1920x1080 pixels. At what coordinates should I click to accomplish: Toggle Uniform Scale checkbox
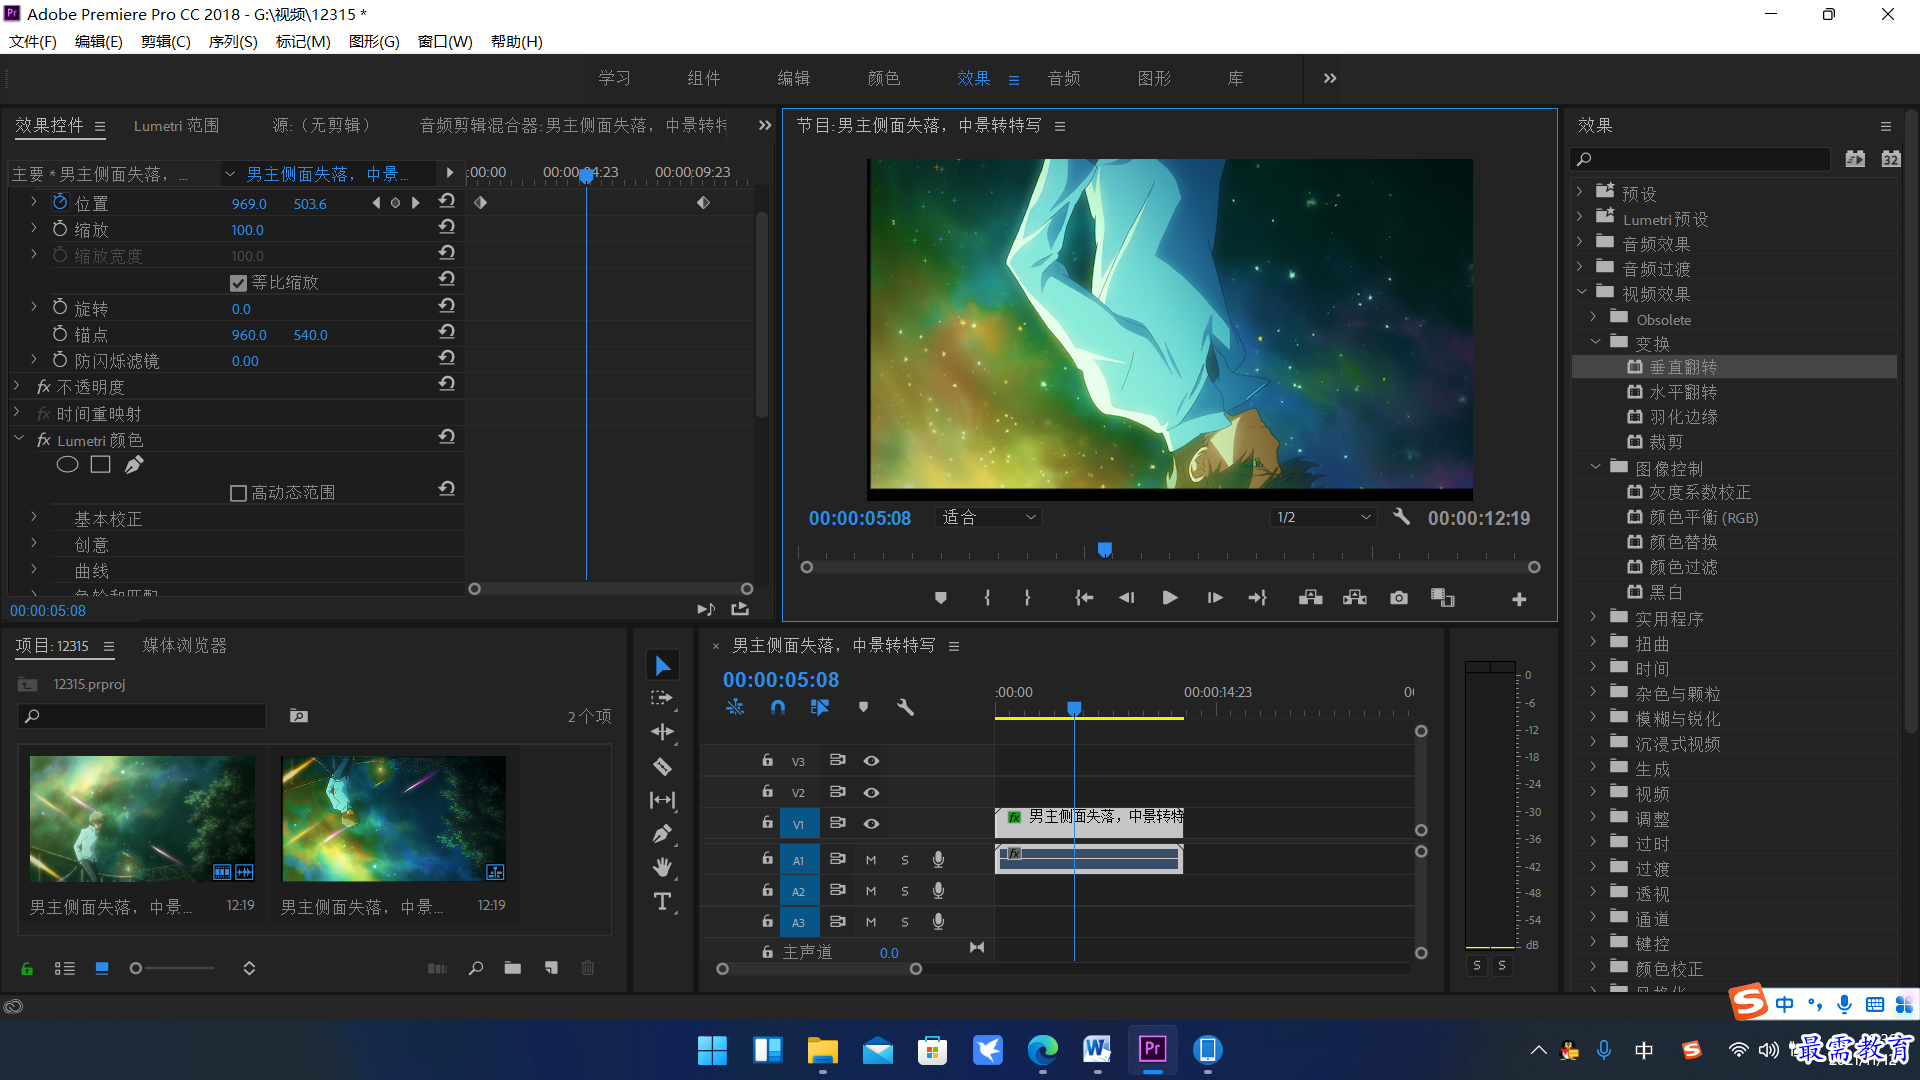point(238,283)
